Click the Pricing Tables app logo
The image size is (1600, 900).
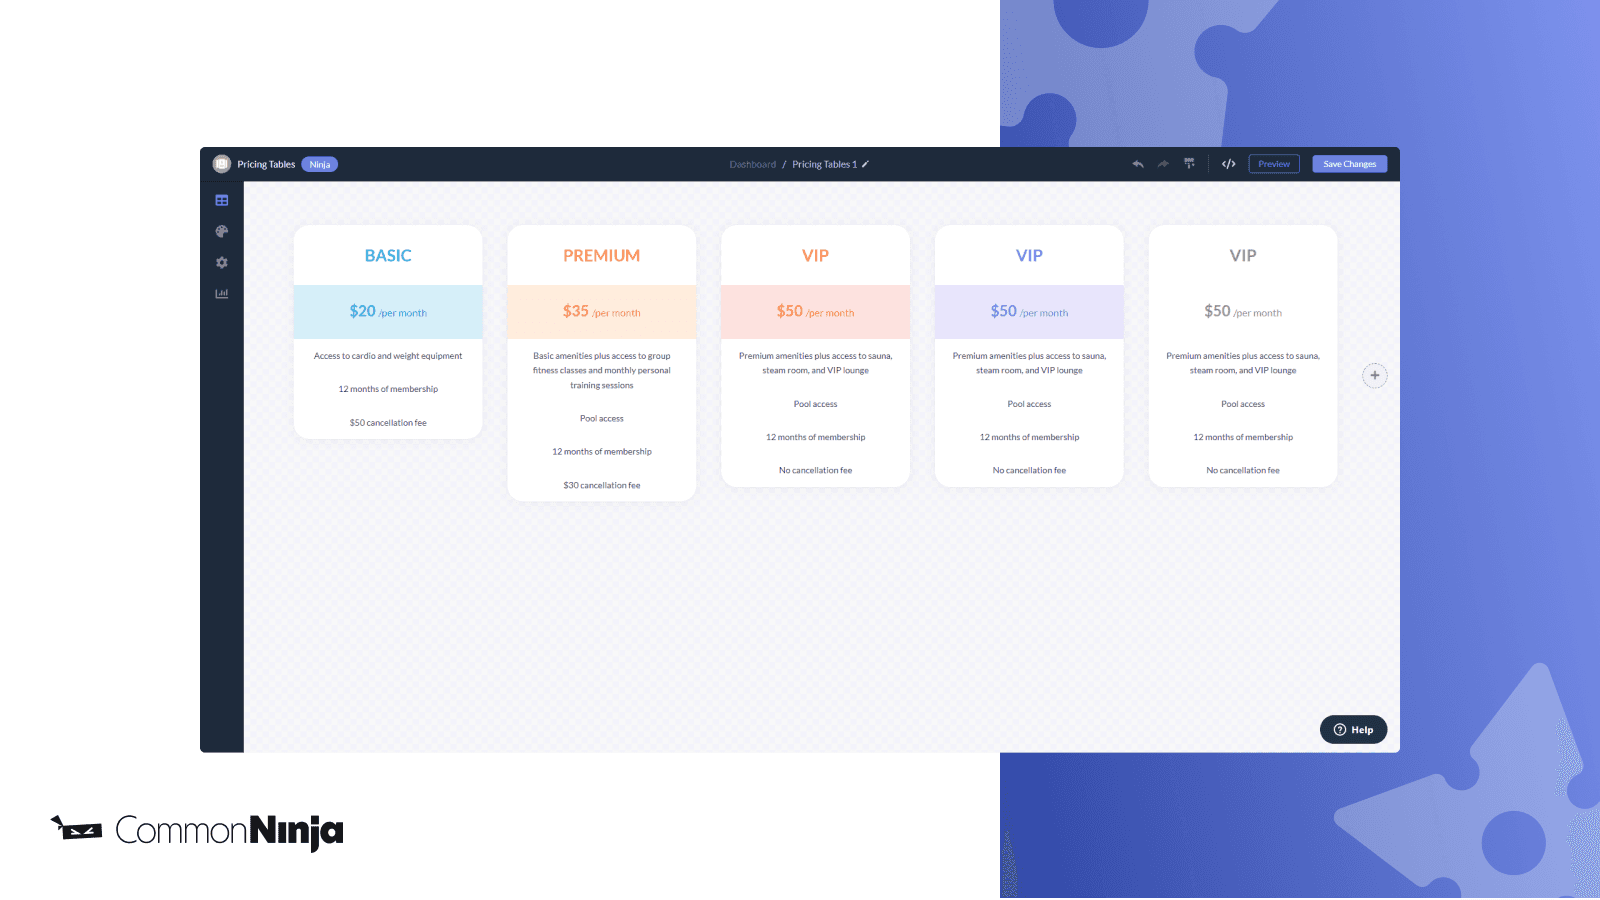222,164
